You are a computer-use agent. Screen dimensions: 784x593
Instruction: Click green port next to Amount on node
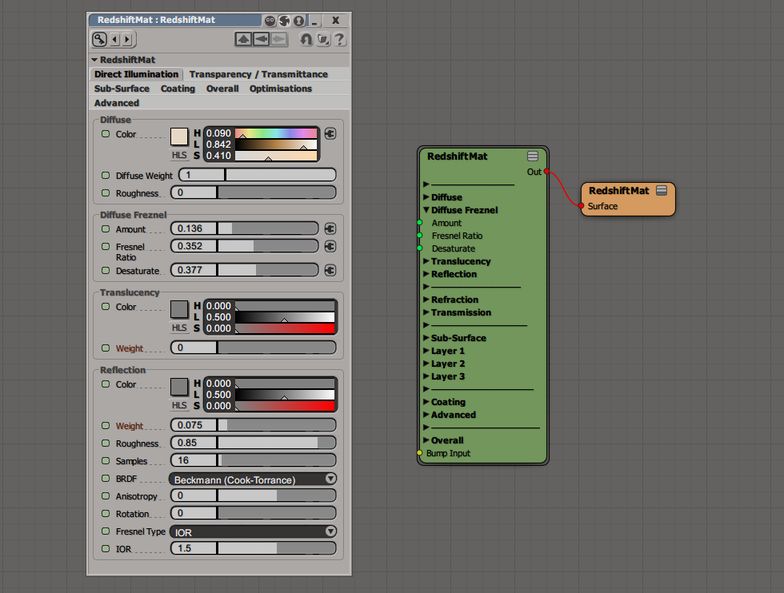click(420, 222)
